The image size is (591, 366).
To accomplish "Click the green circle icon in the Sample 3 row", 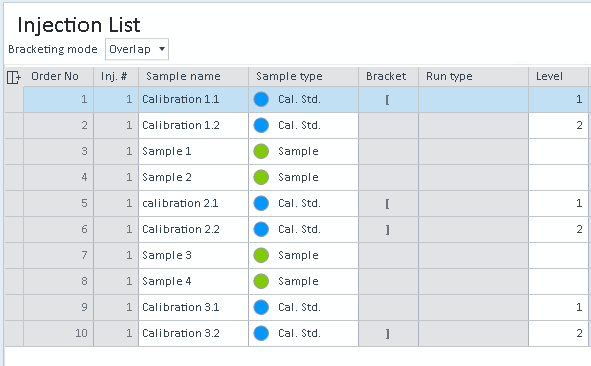I will click(261, 256).
